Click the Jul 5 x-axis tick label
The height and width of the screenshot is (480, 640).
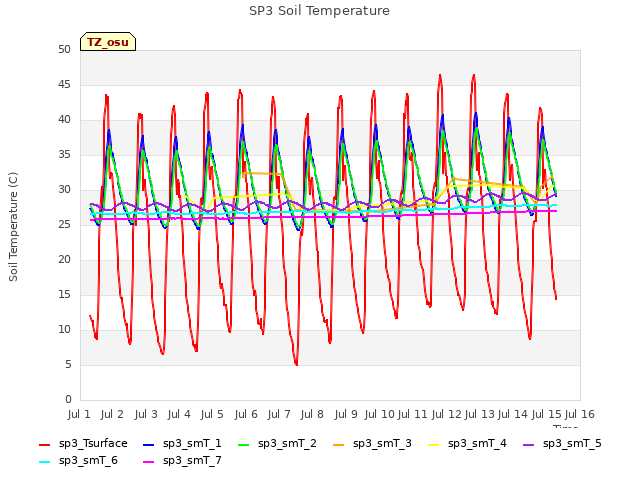212,414
